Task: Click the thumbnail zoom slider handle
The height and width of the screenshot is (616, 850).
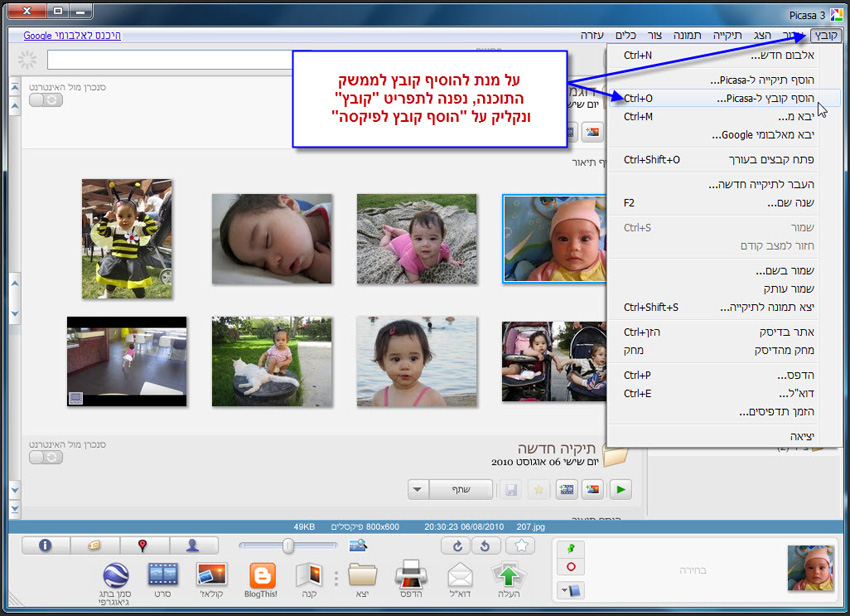Action: point(288,546)
